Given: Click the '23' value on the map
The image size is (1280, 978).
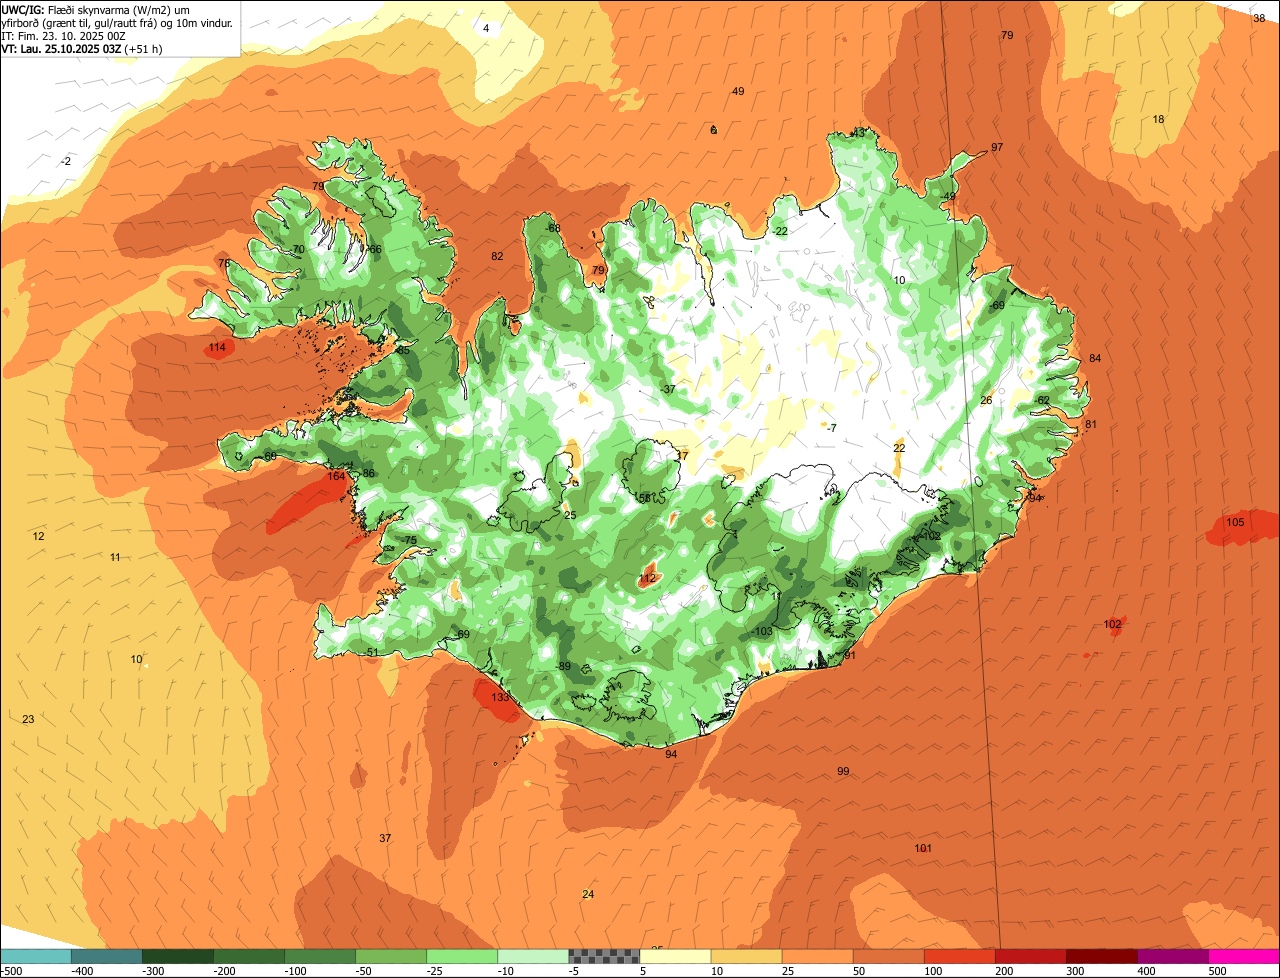Looking at the screenshot, I should point(28,719).
